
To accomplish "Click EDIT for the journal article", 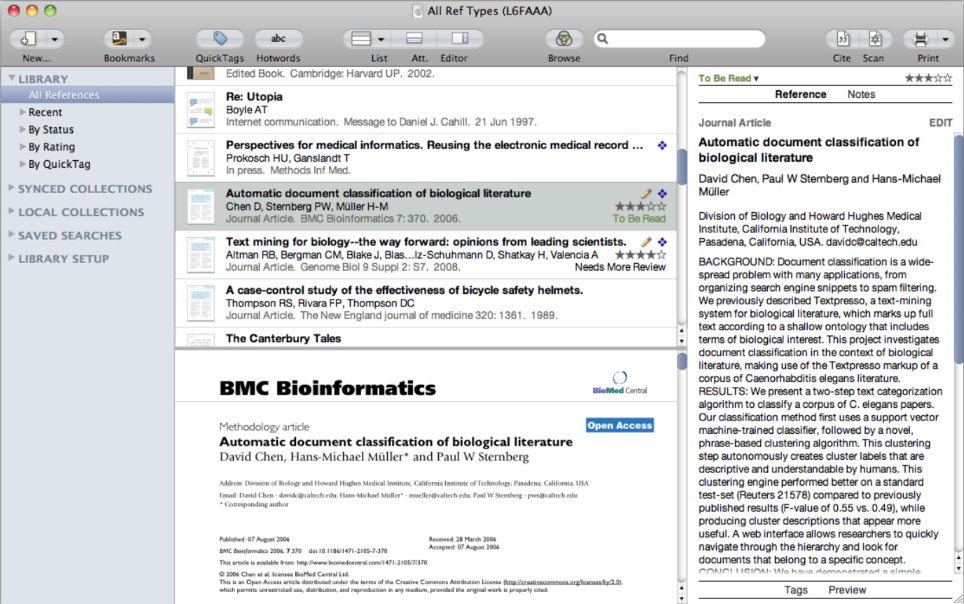I will click(940, 123).
